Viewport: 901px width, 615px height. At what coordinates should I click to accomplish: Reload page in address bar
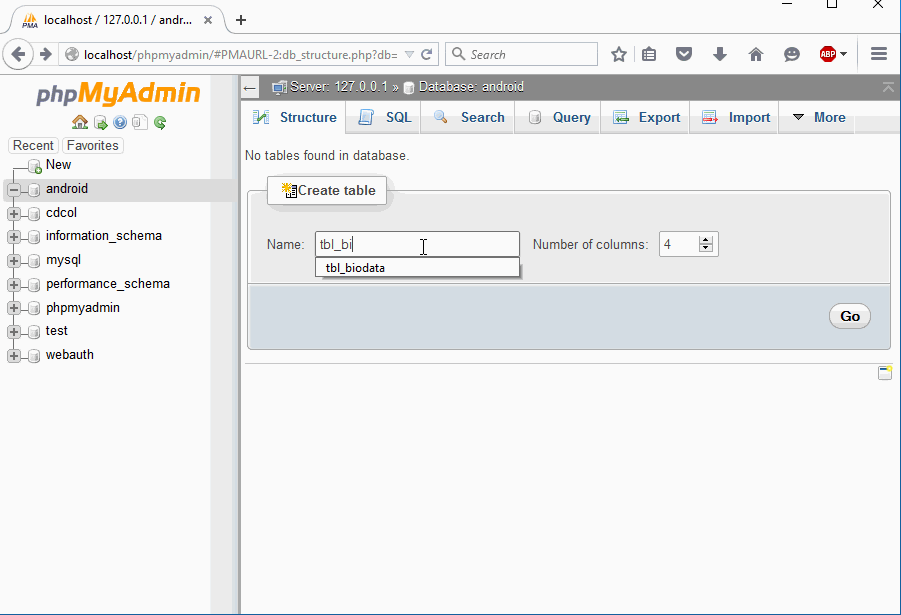tap(426, 55)
